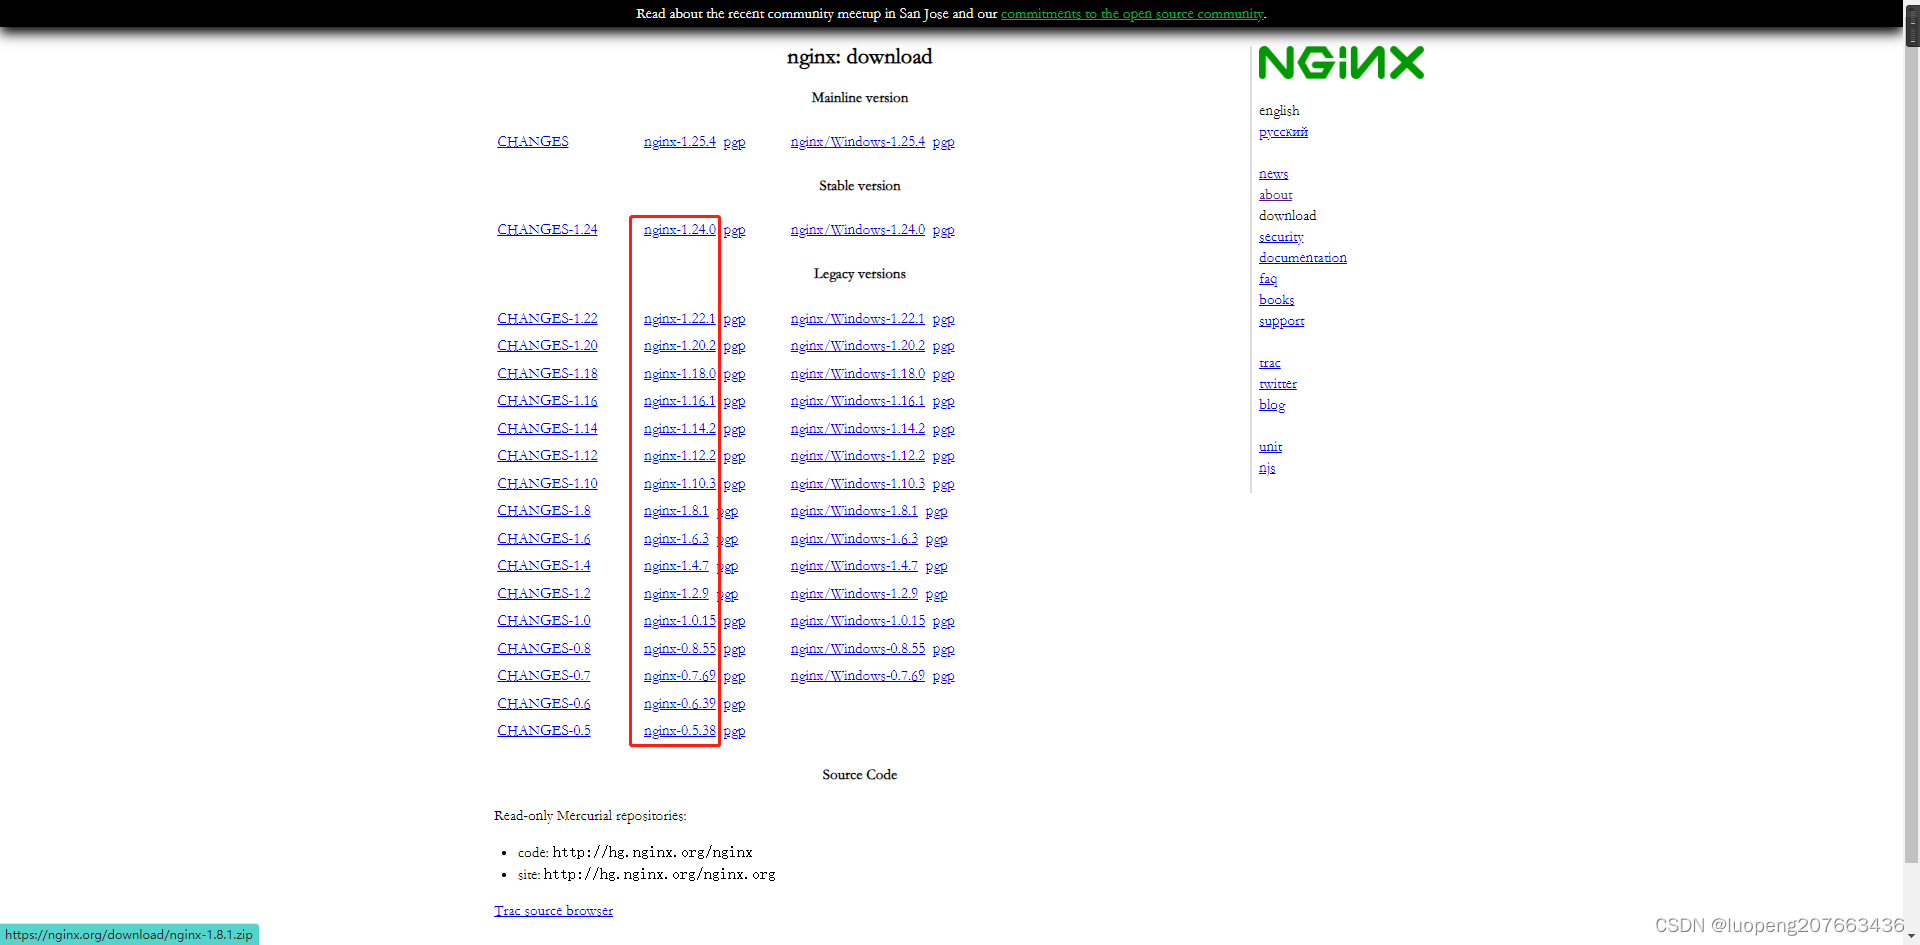Open CHANGES-1.14 link
This screenshot has width=1920, height=945.
click(x=547, y=429)
